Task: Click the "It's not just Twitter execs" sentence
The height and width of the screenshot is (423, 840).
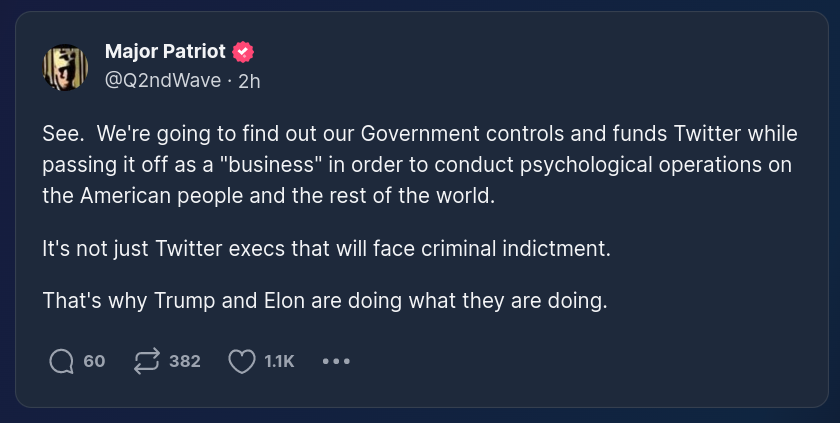Action: coord(326,248)
